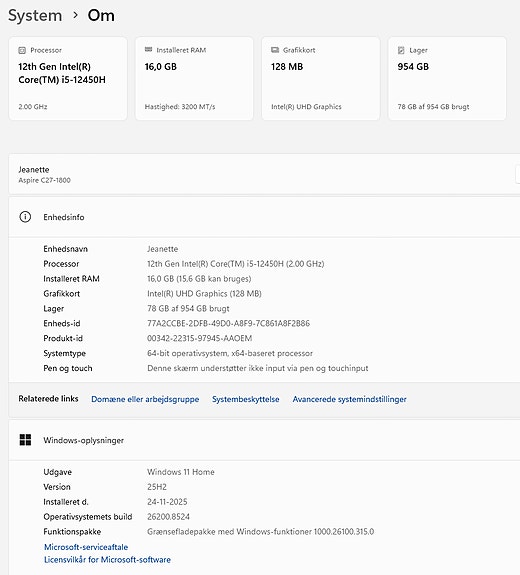Click the Enhedsinfo info circle icon

(x=25, y=217)
